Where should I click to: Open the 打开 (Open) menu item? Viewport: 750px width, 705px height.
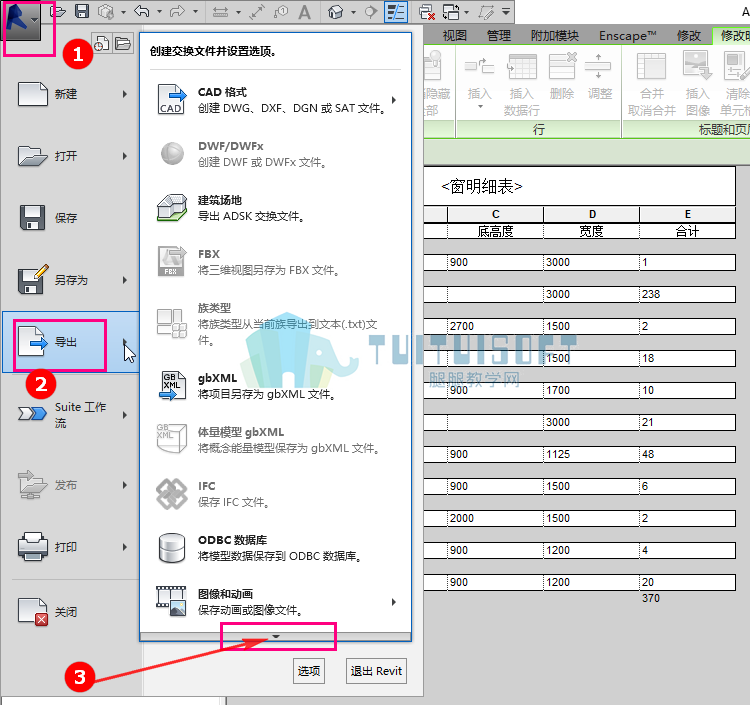71,156
